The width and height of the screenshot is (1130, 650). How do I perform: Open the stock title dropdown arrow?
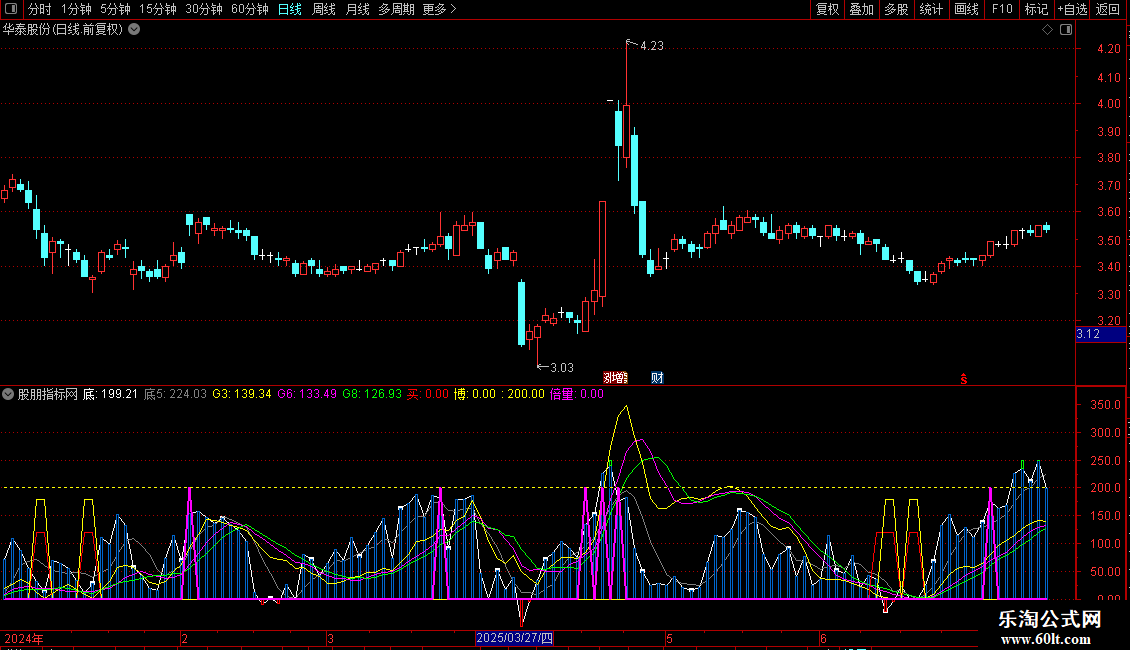point(134,30)
